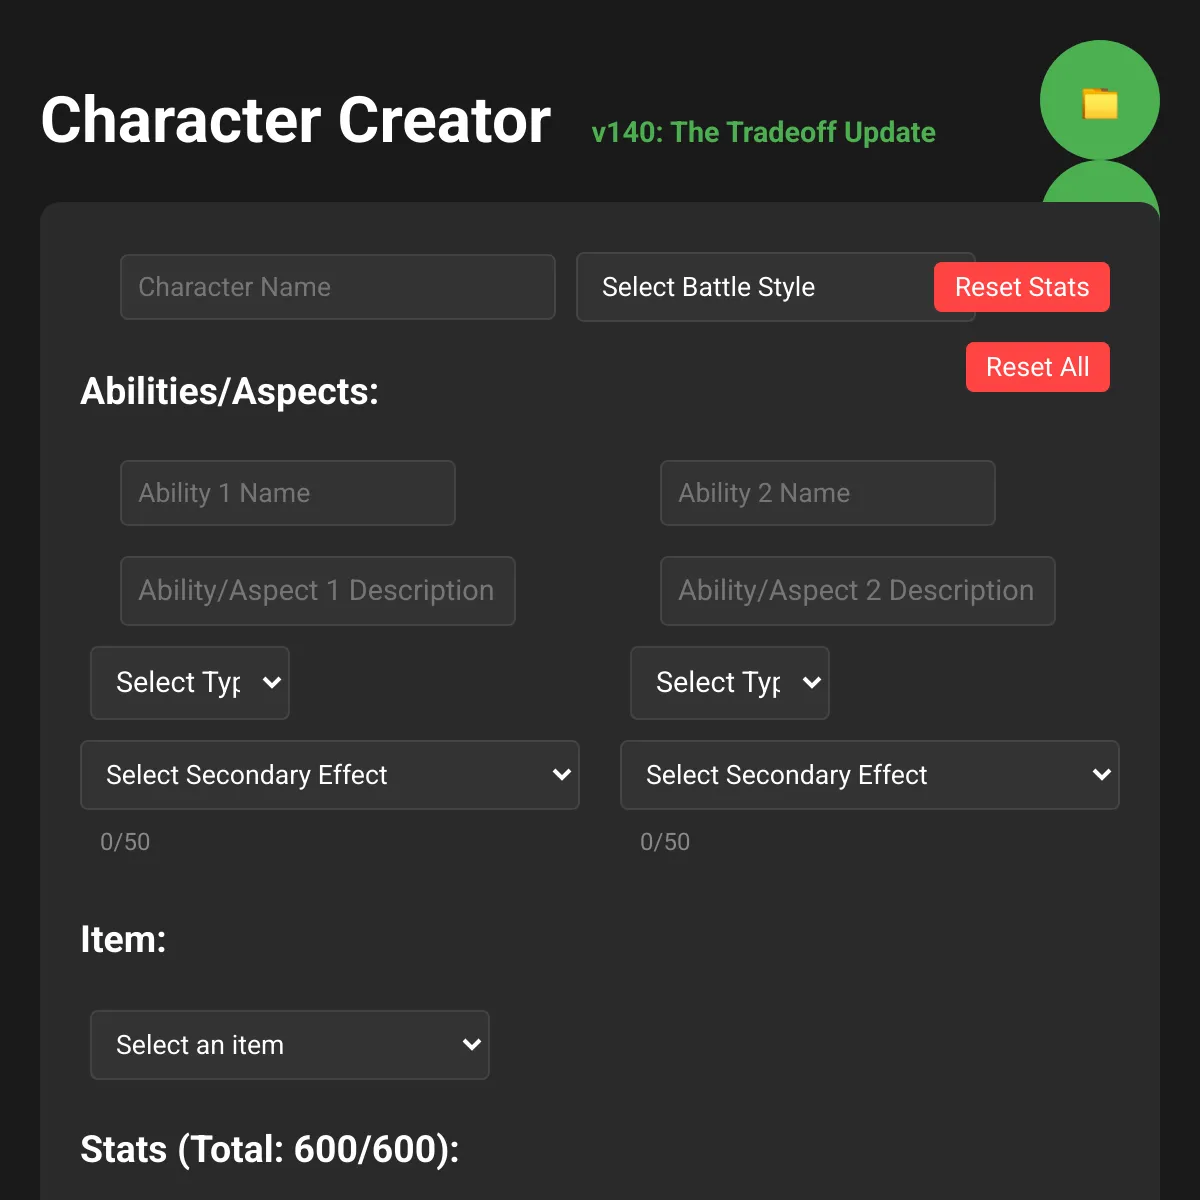Click into the Ability 1 Name field

point(288,493)
